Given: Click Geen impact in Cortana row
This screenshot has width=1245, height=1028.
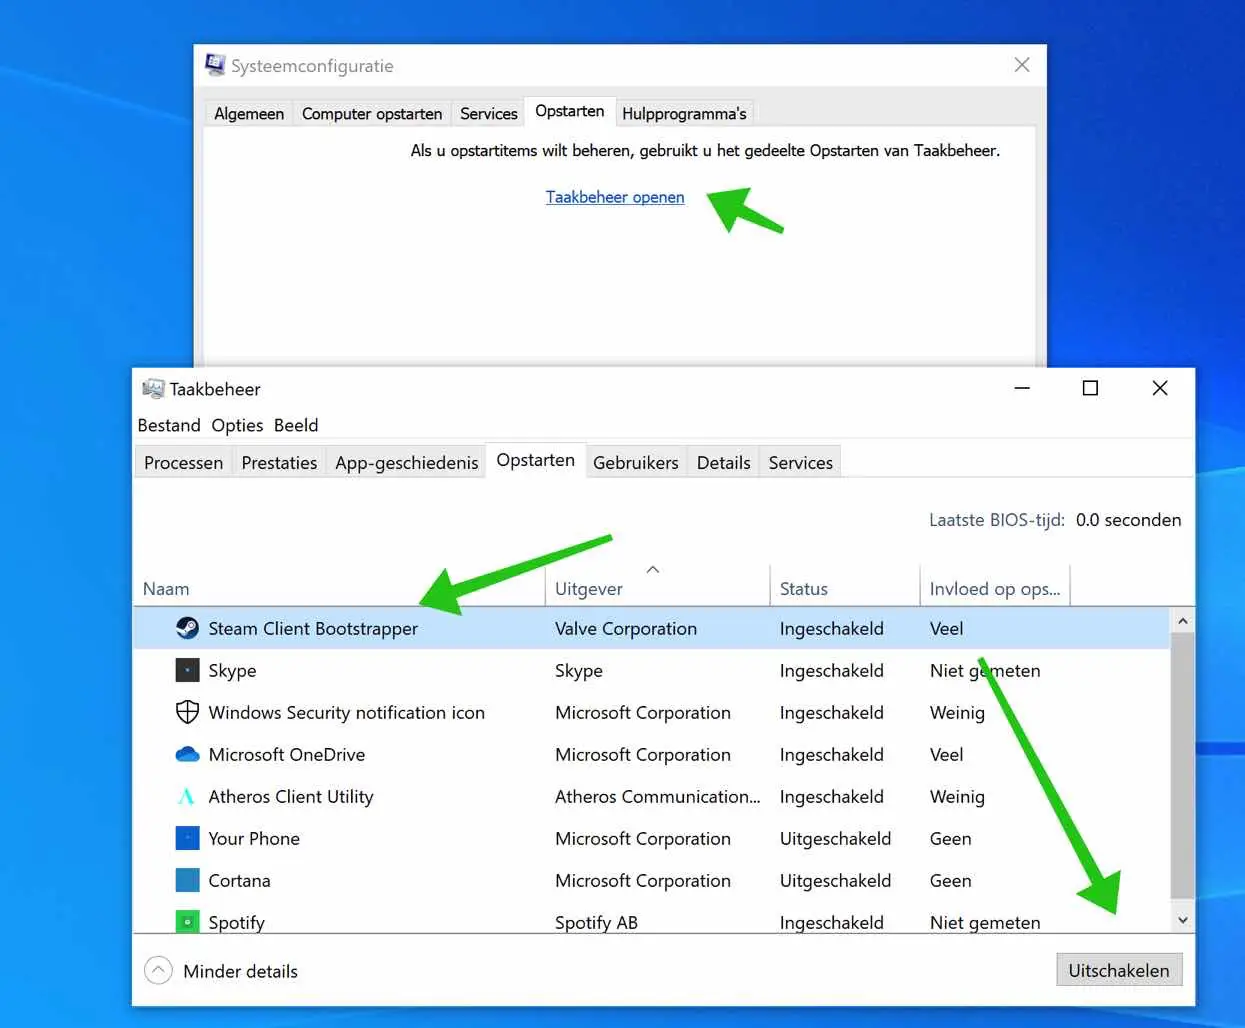Looking at the screenshot, I should coord(950,880).
